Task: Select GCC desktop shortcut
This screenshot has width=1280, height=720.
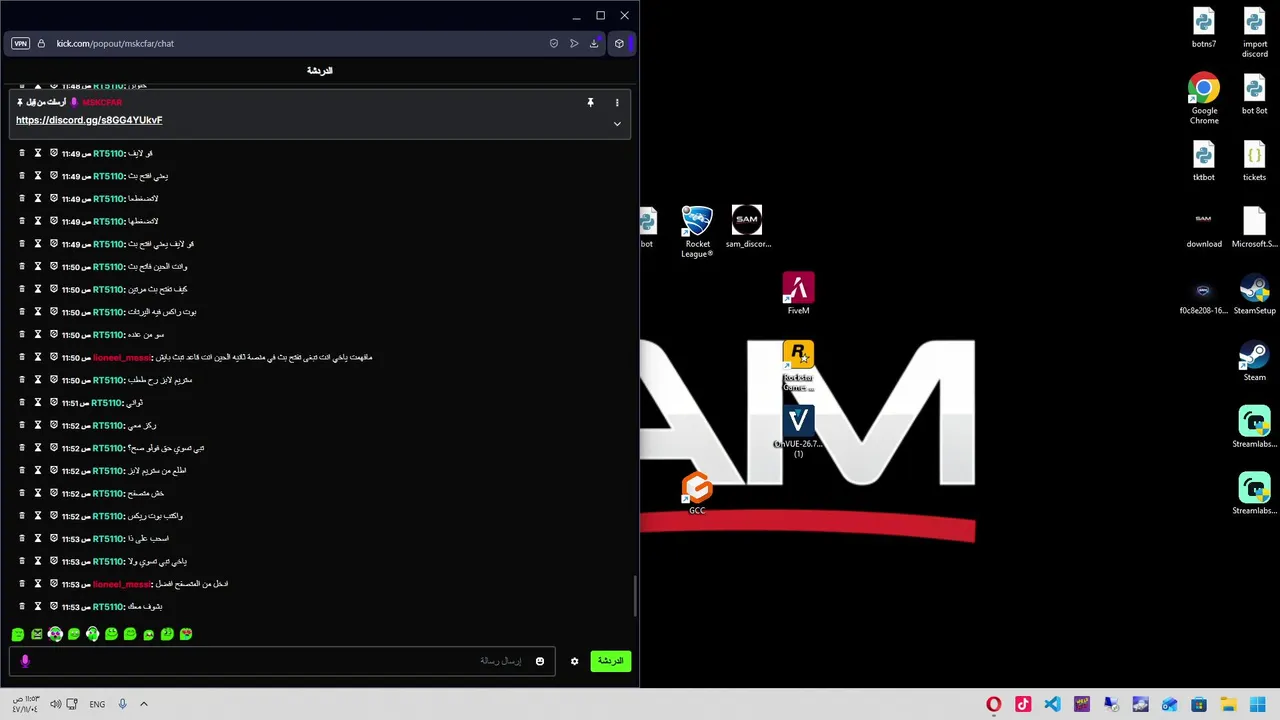Action: pyautogui.click(x=697, y=494)
